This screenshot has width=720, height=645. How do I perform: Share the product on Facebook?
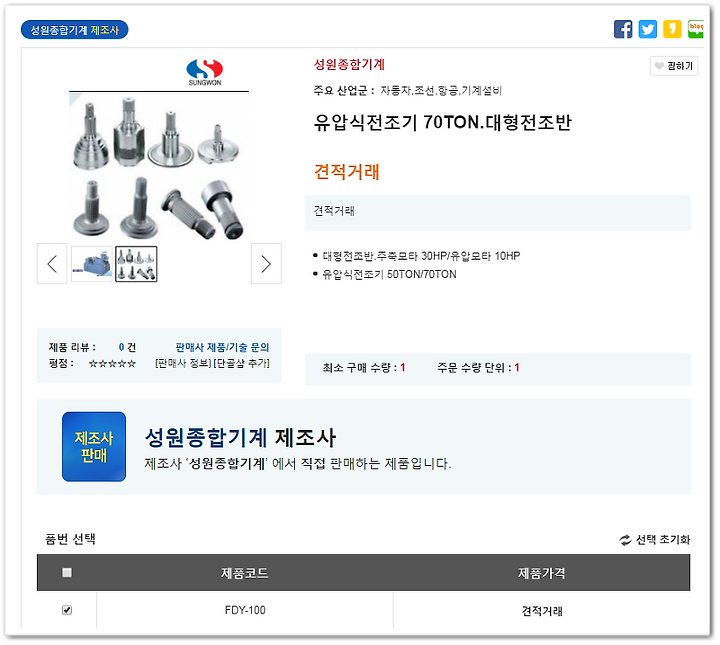coord(623,29)
